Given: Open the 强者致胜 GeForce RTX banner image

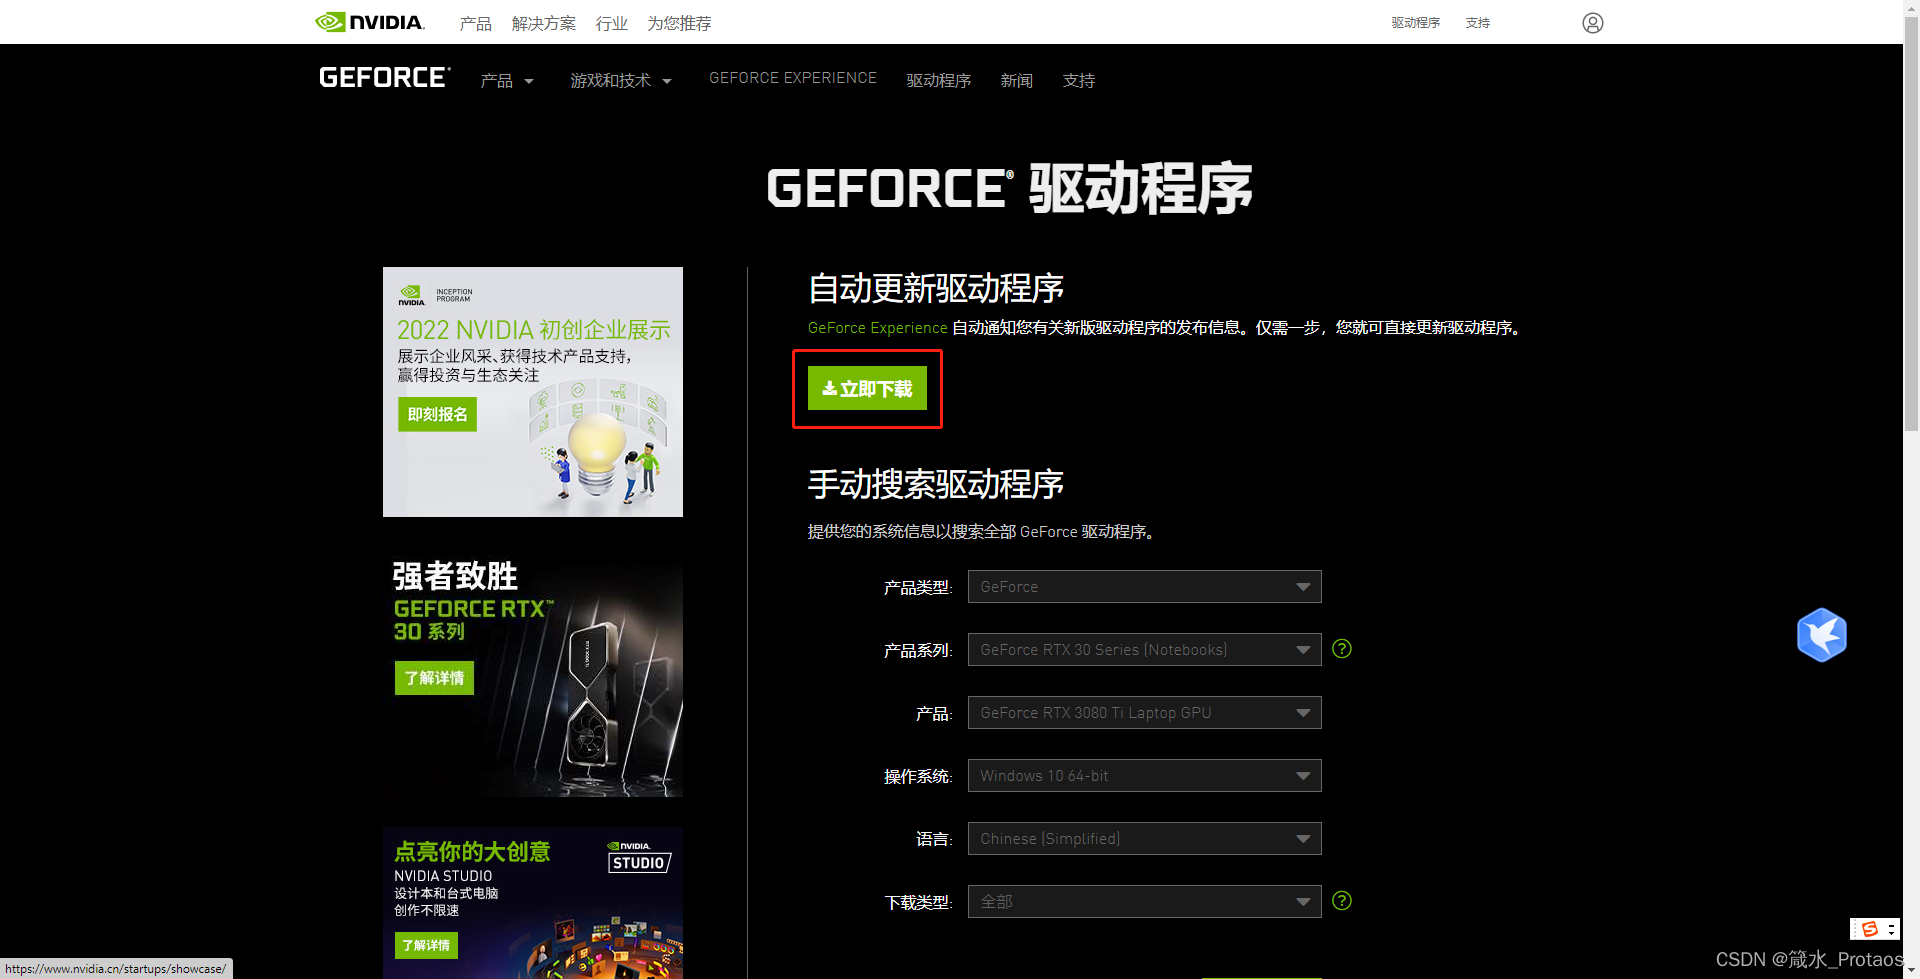Looking at the screenshot, I should click(x=533, y=676).
